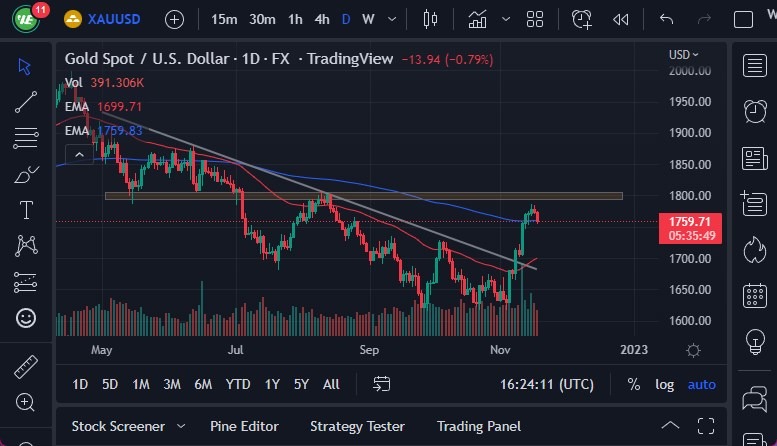Choose the brush drawing tool
Image resolution: width=777 pixels, height=446 pixels.
[26, 174]
